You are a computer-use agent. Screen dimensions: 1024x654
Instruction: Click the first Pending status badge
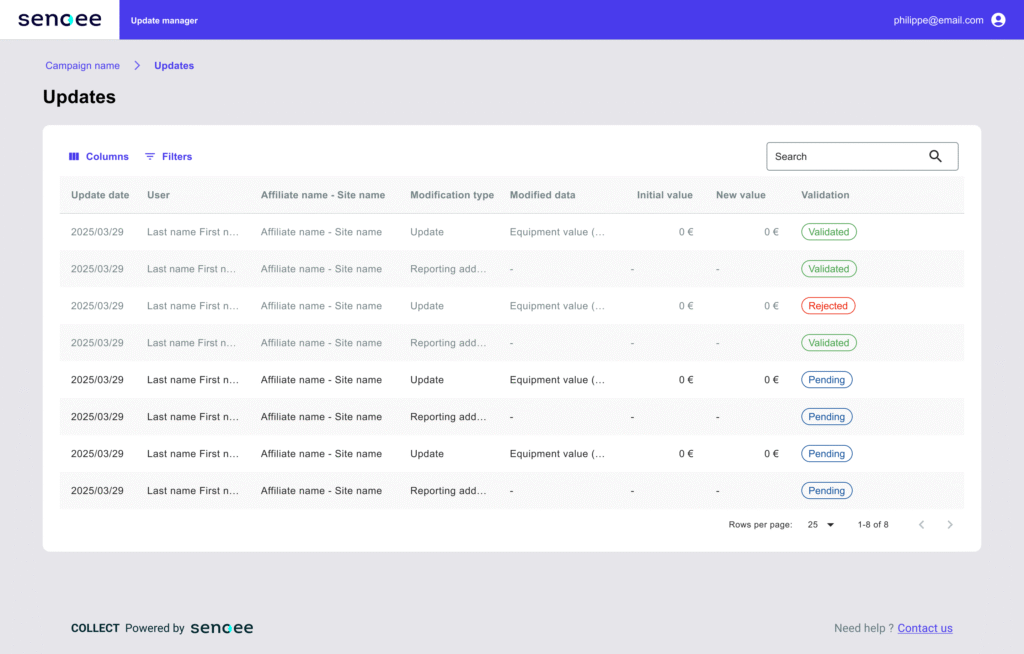[826, 380]
